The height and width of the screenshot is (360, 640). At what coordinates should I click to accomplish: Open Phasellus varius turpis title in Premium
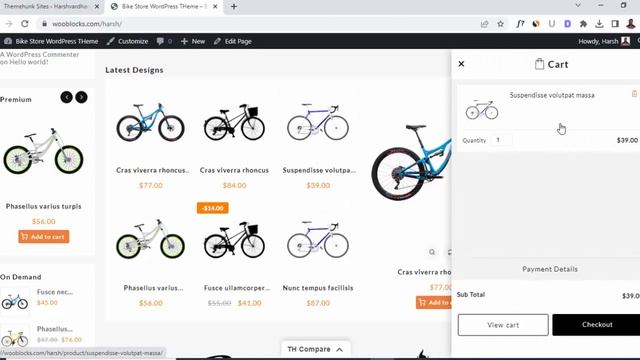[x=44, y=206]
